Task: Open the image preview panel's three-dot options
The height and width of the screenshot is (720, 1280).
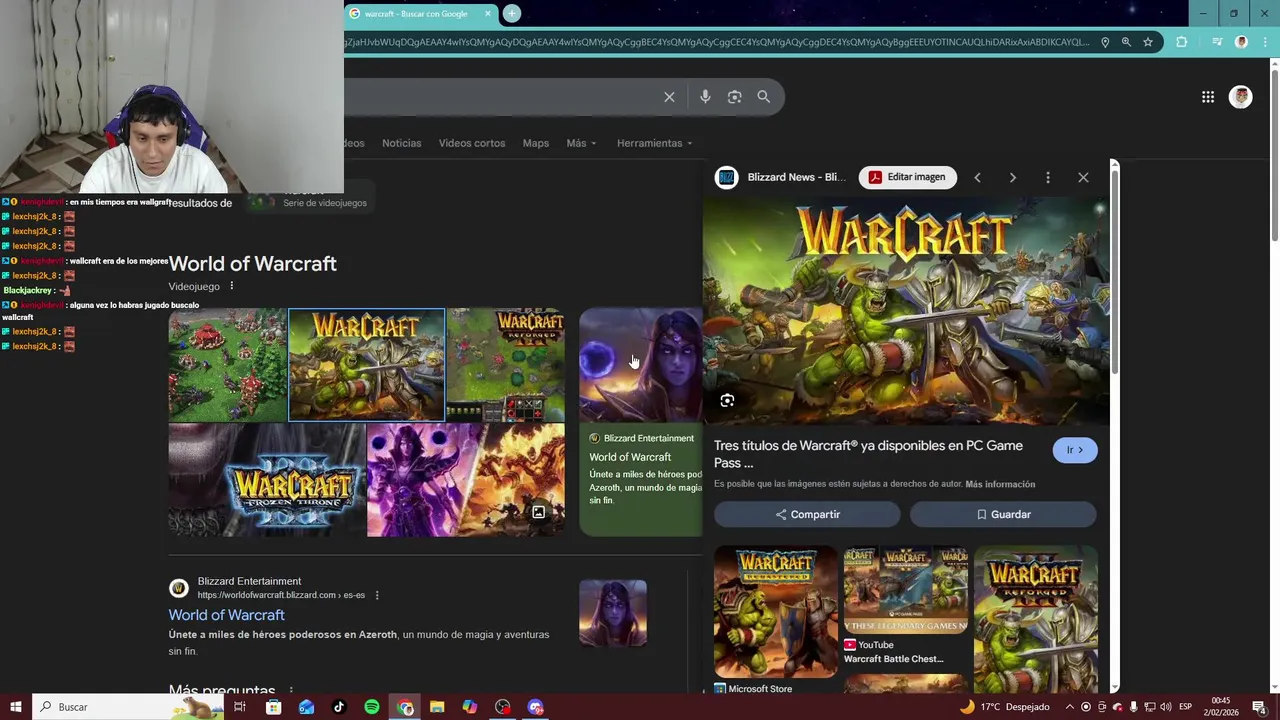Action: 1047,177
